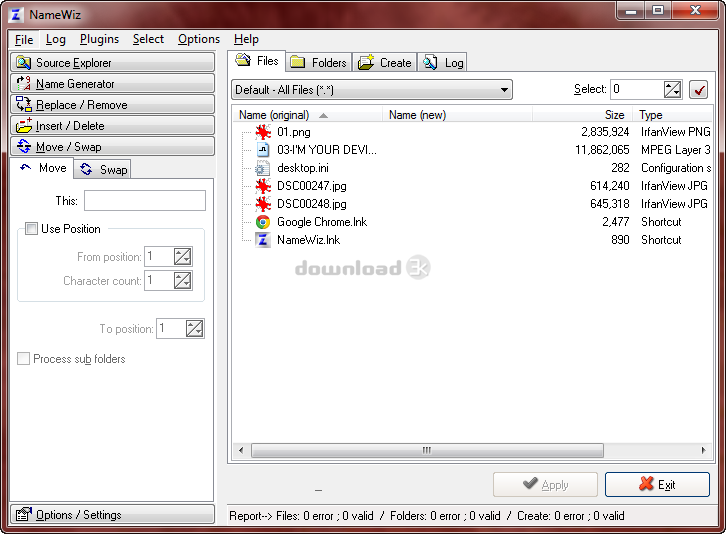Click the NameWiz app icon in title bar

pyautogui.click(x=16, y=15)
